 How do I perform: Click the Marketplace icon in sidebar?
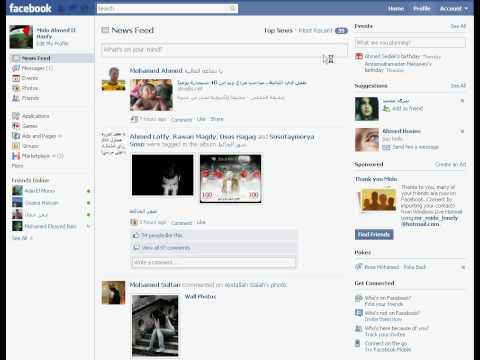(16, 156)
